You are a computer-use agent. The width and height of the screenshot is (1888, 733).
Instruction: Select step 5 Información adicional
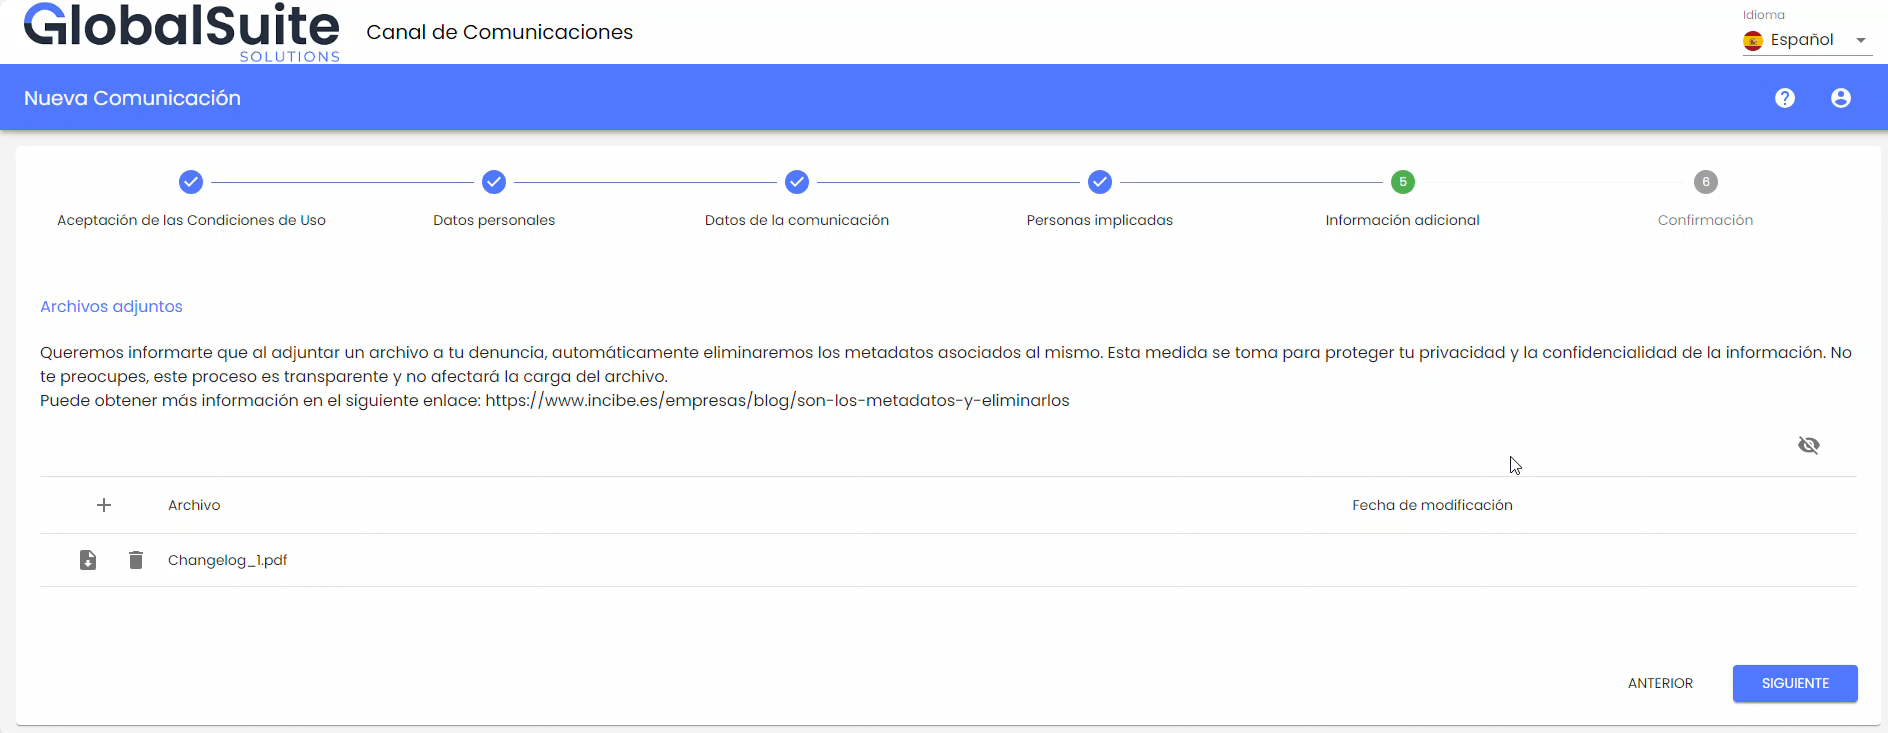tap(1403, 182)
